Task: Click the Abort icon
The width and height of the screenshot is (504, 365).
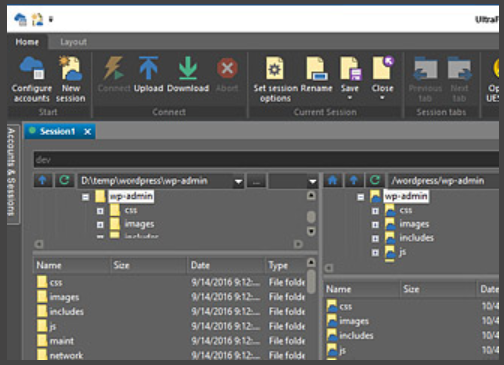Action: pos(227,68)
